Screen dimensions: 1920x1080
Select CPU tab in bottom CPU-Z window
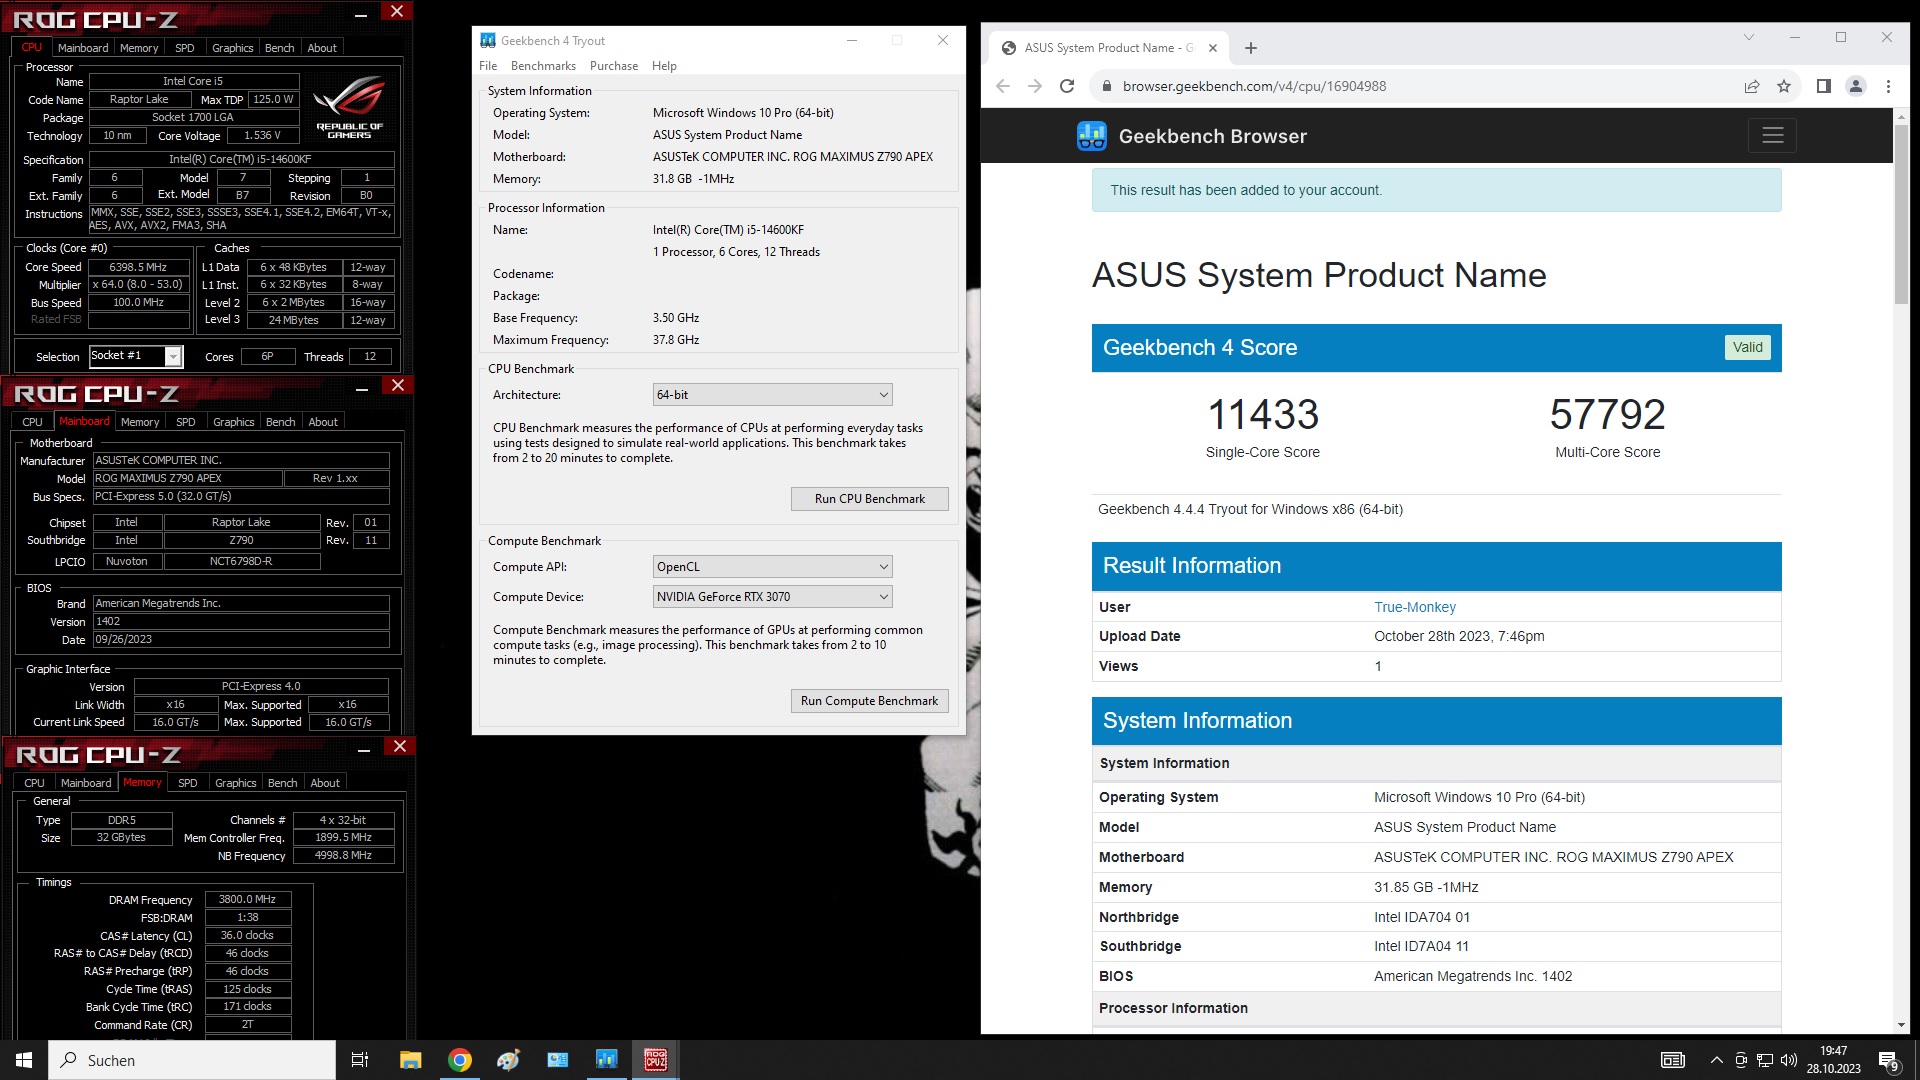pyautogui.click(x=34, y=783)
